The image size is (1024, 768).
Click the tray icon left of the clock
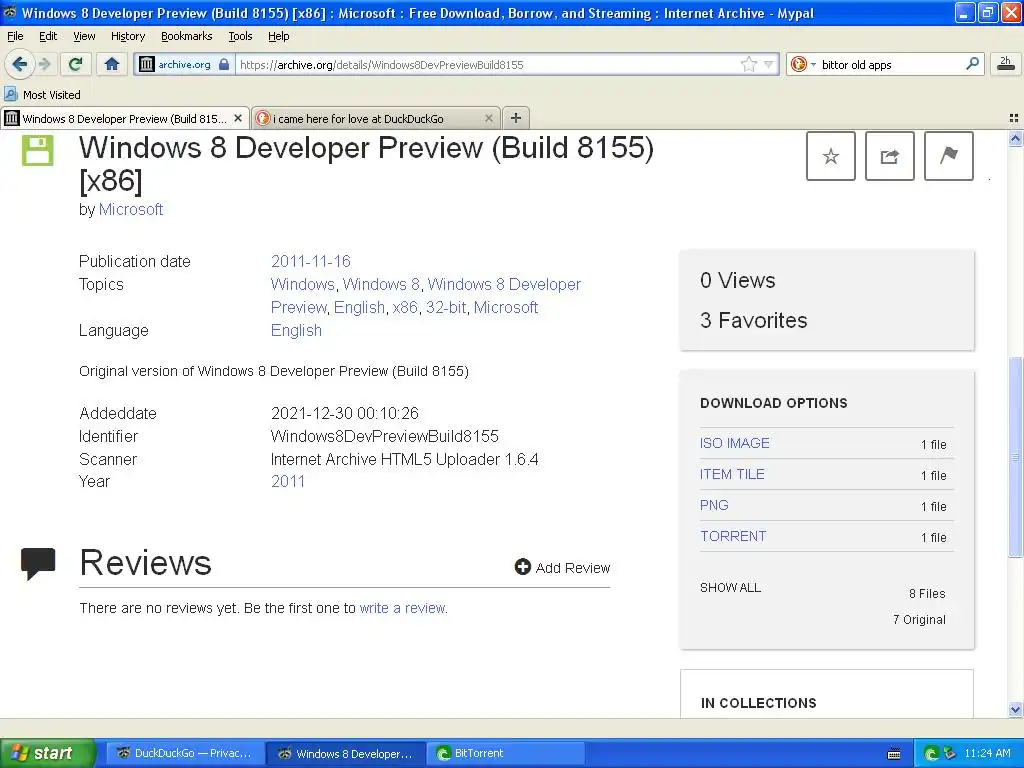tap(950, 753)
